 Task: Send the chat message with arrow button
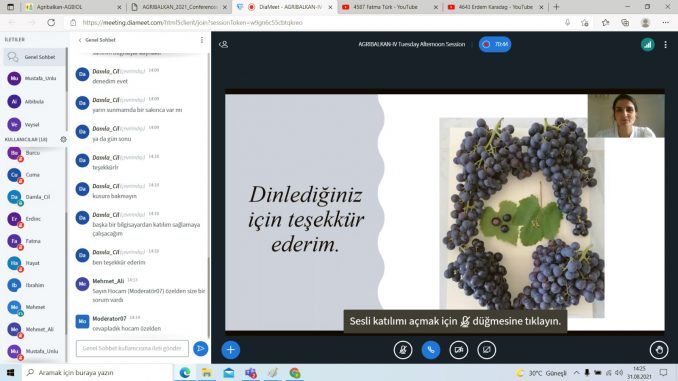point(200,348)
